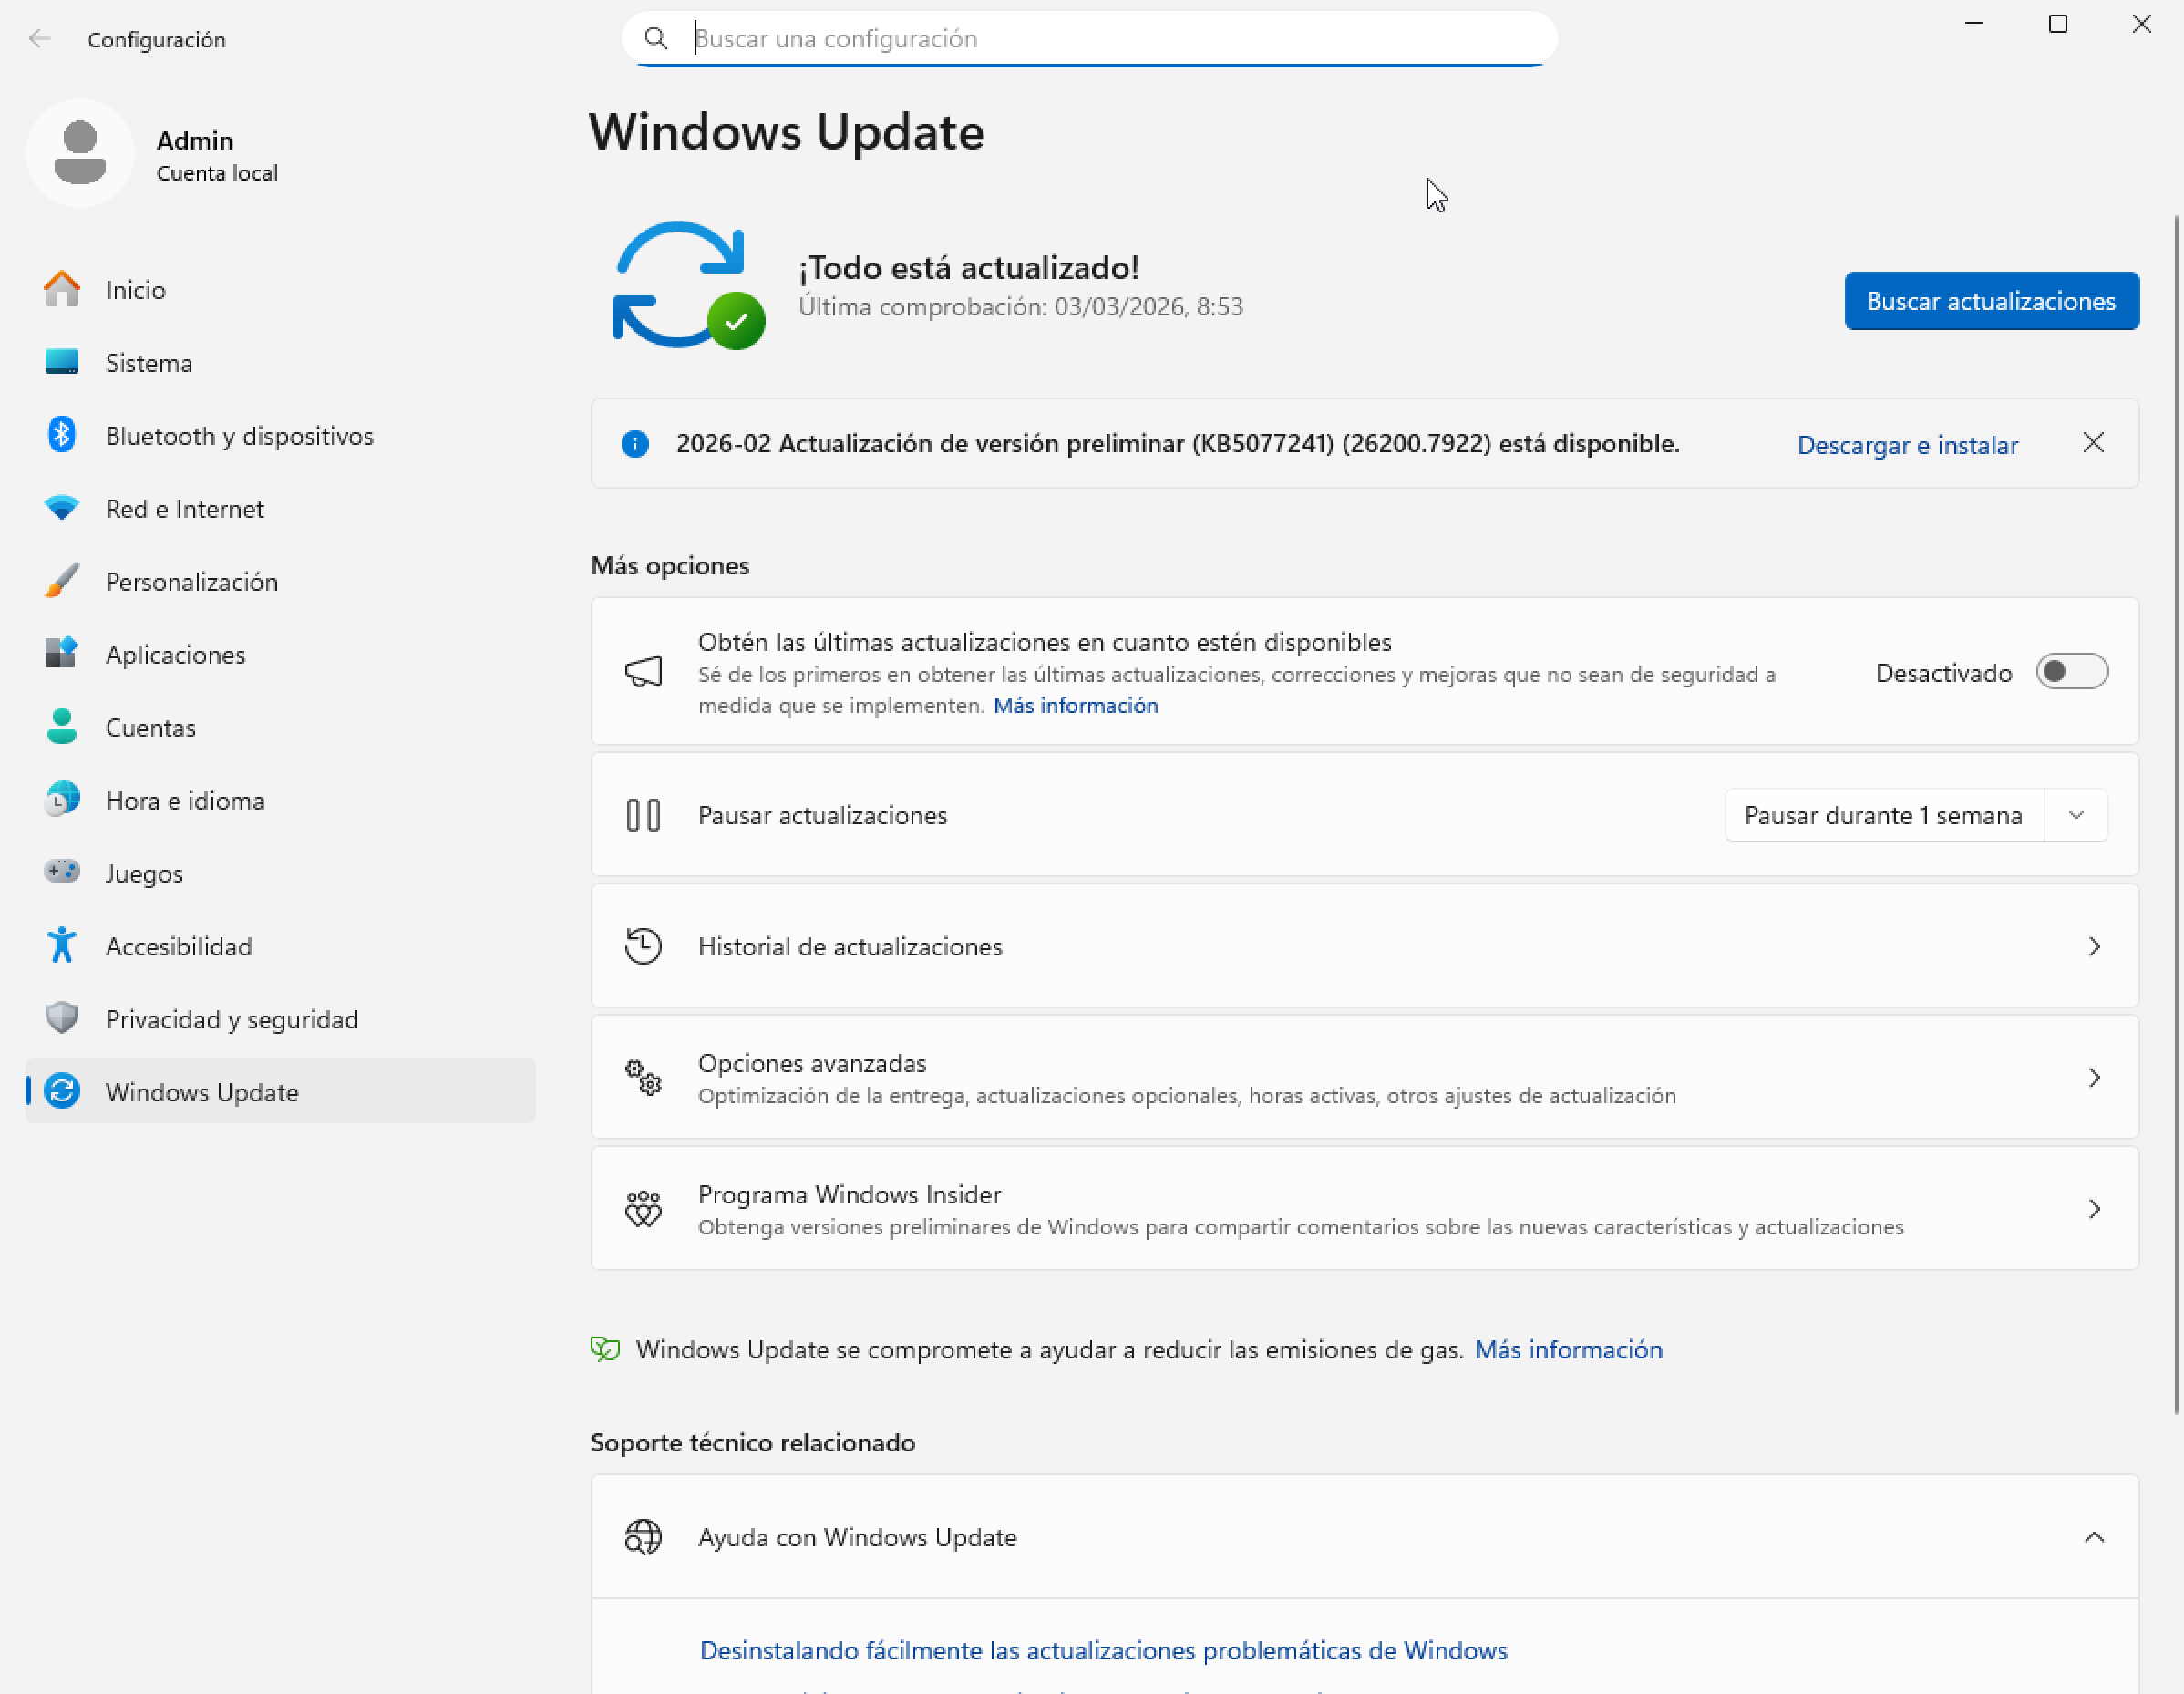Click the Wi-Fi icon for Red e Internet
The image size is (2184, 1694).
coord(62,508)
